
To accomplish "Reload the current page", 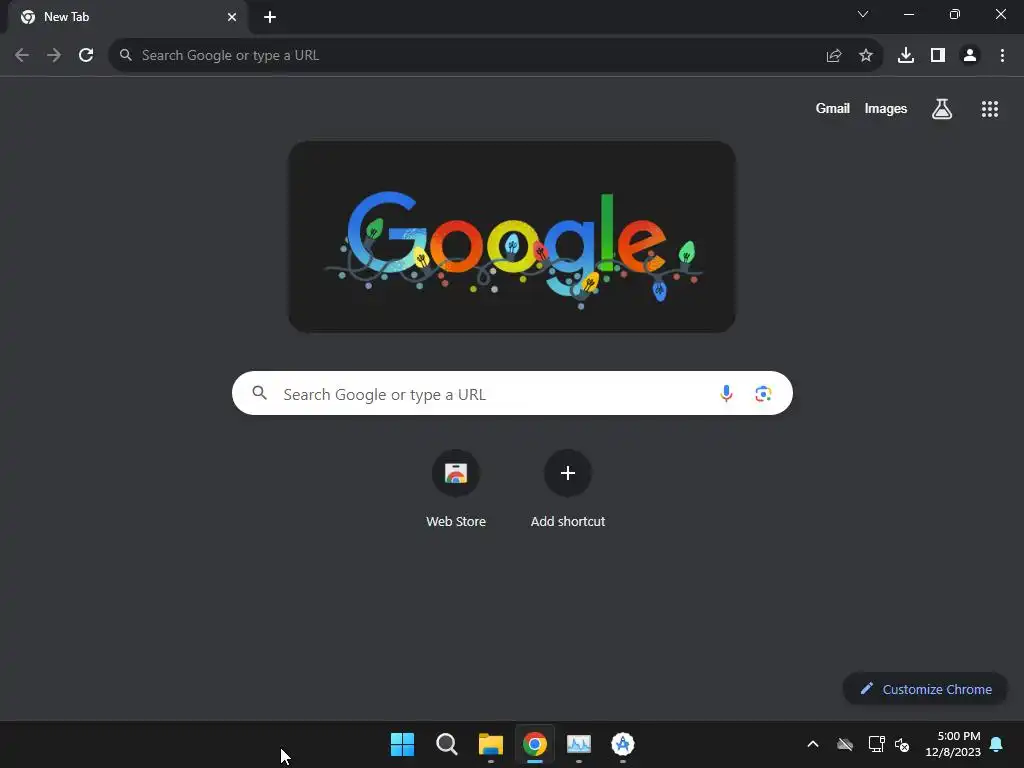I will pos(86,56).
